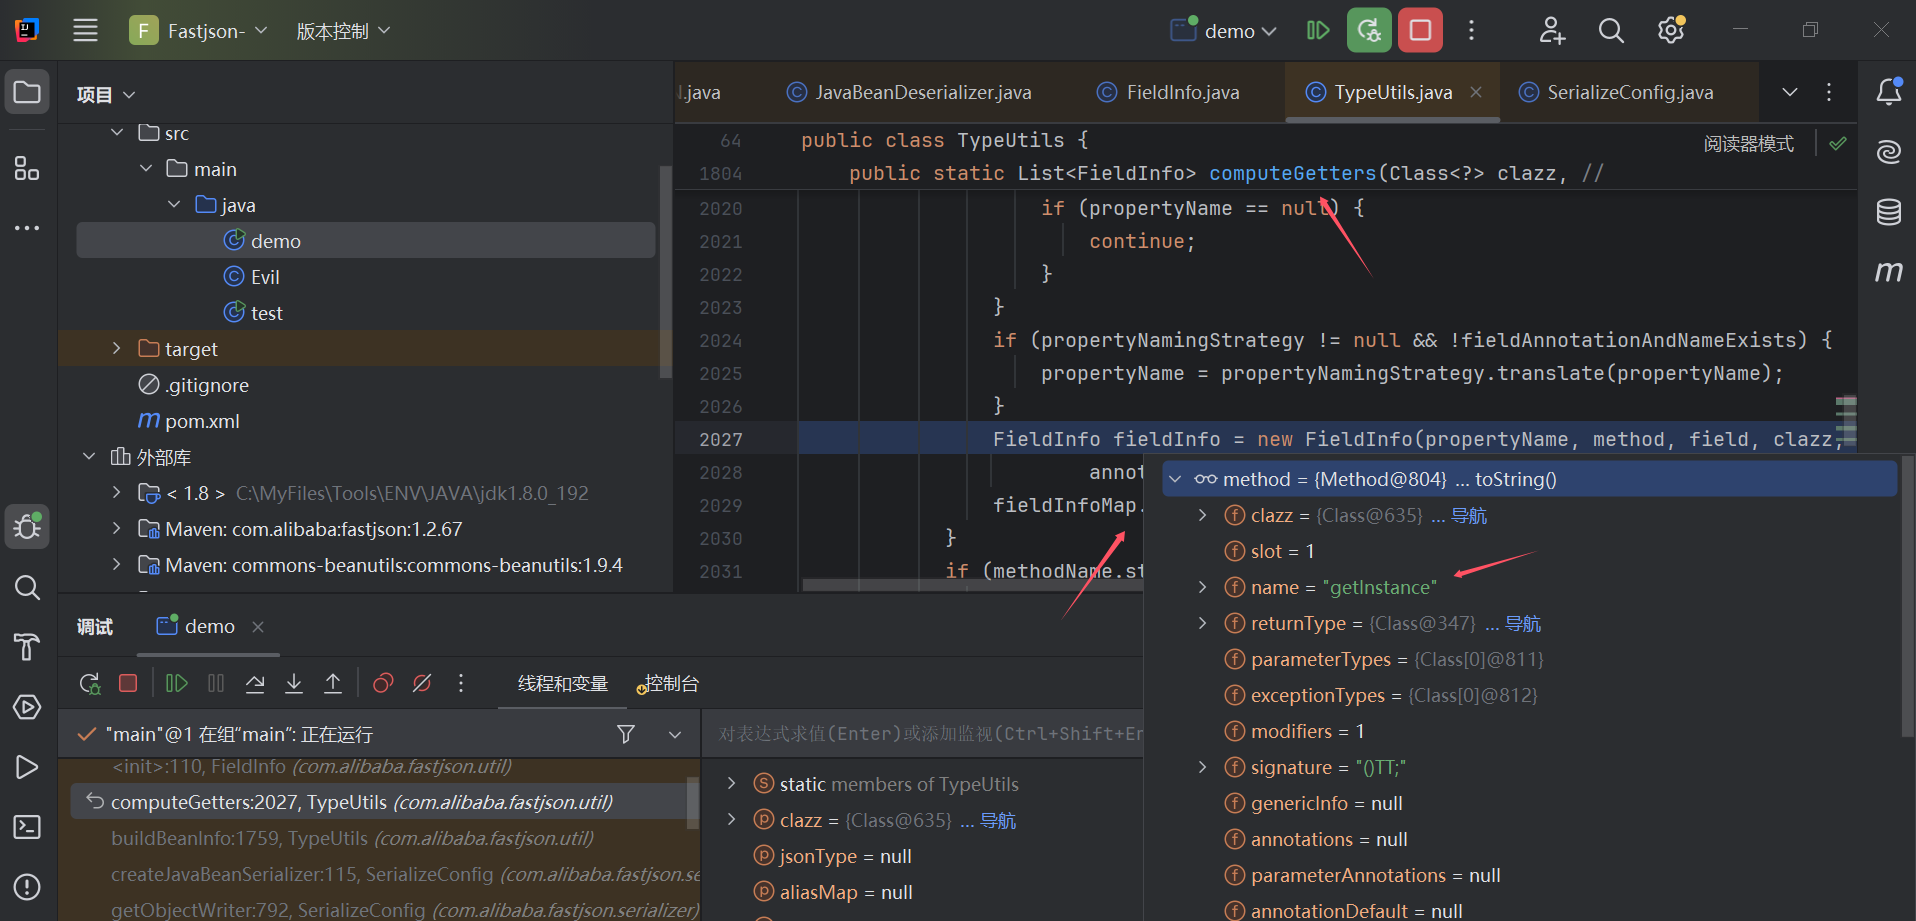
Task: Collapse the method variable node
Action: click(x=1176, y=480)
